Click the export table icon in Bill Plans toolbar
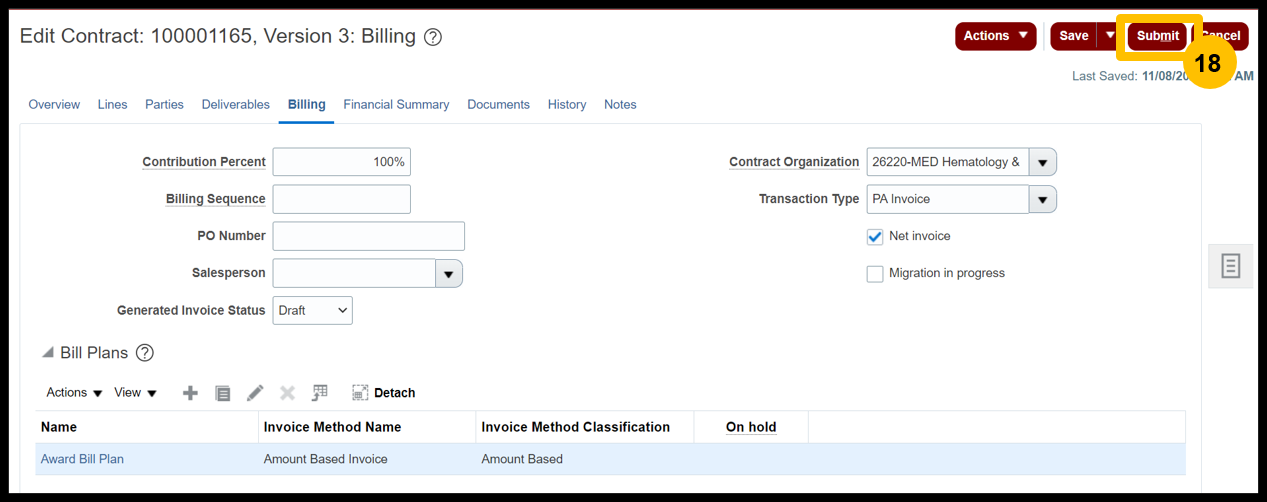Viewport: 1267px width, 502px height. [x=320, y=393]
